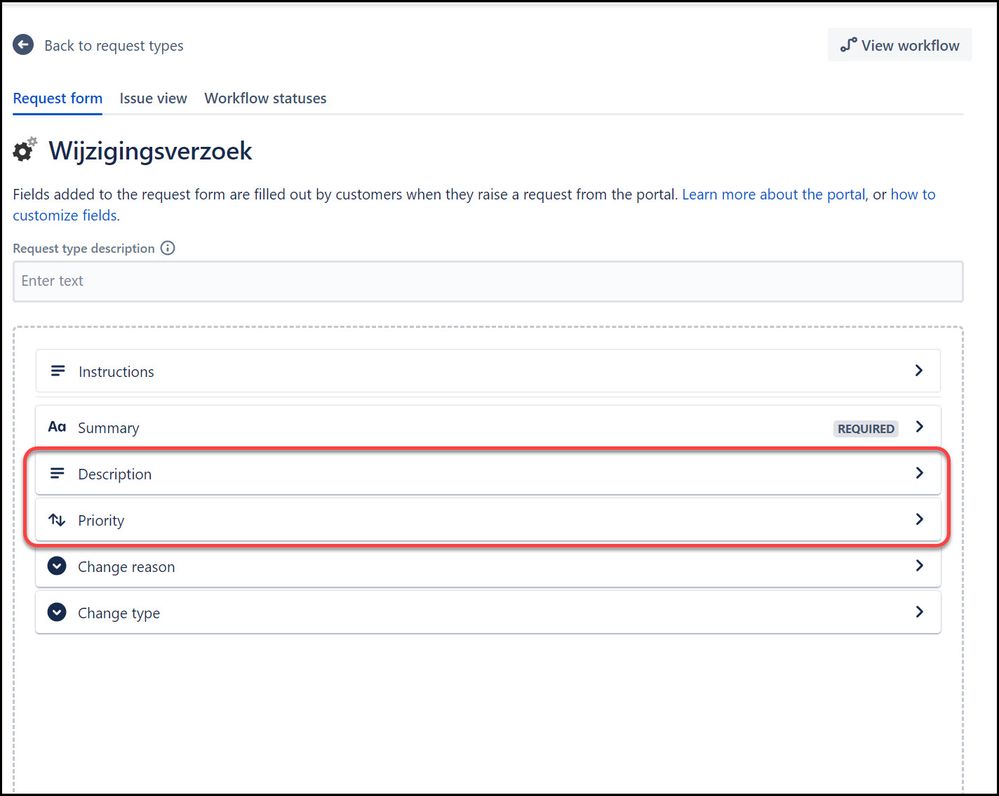Image resolution: width=999 pixels, height=796 pixels.
Task: Click the Request type description text field
Action: 487,281
